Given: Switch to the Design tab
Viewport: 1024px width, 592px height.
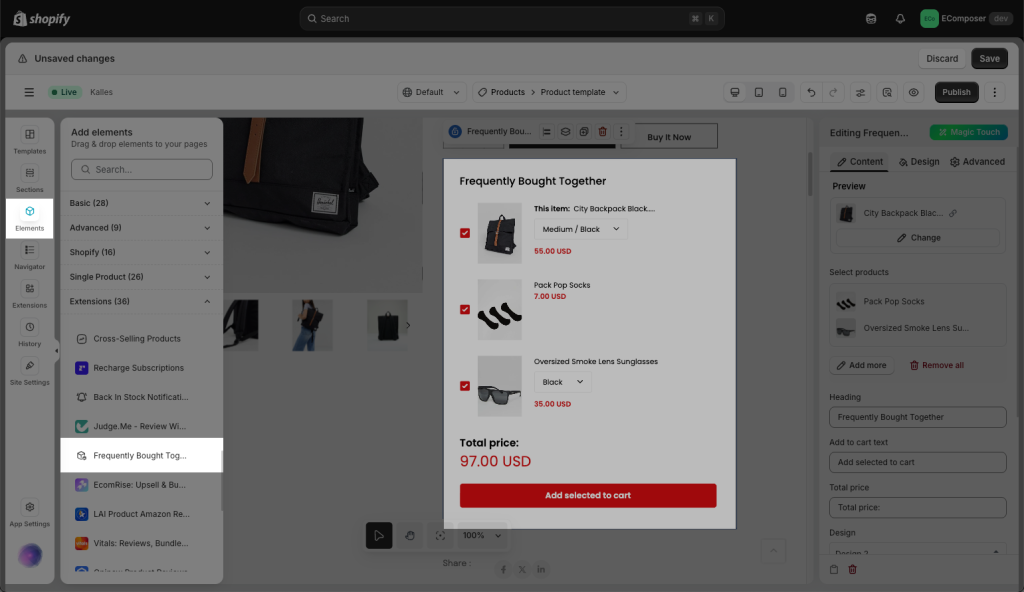Looking at the screenshot, I should pyautogui.click(x=919, y=162).
